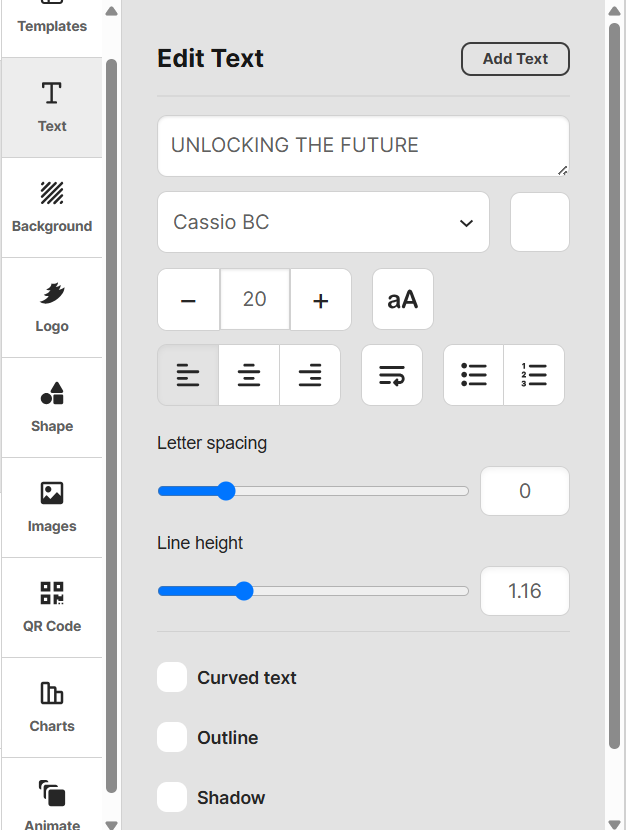Viewport: 626px width, 830px height.
Task: Toggle text wrap icon
Action: (392, 375)
